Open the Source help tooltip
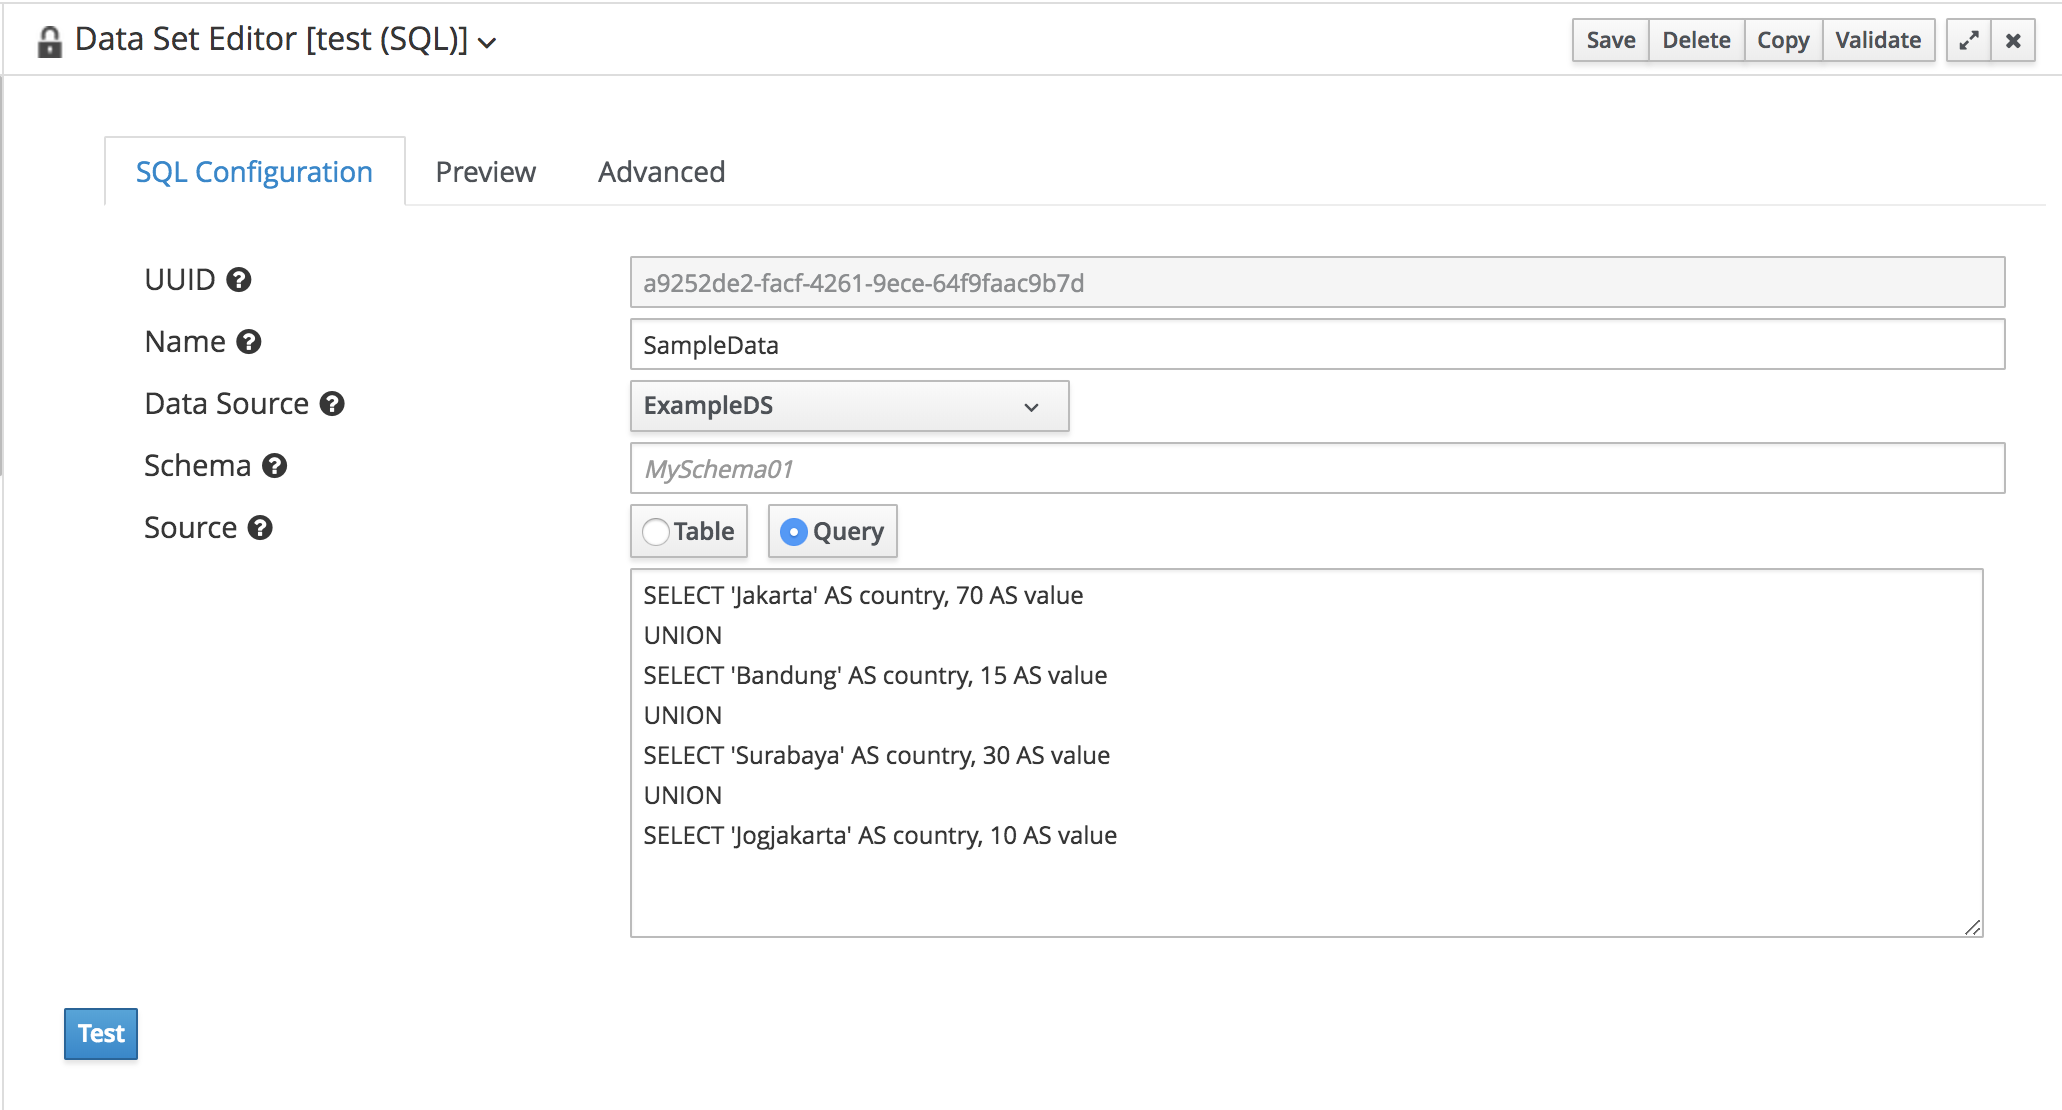Screen dimensions: 2062x1110 pyautogui.click(x=259, y=528)
